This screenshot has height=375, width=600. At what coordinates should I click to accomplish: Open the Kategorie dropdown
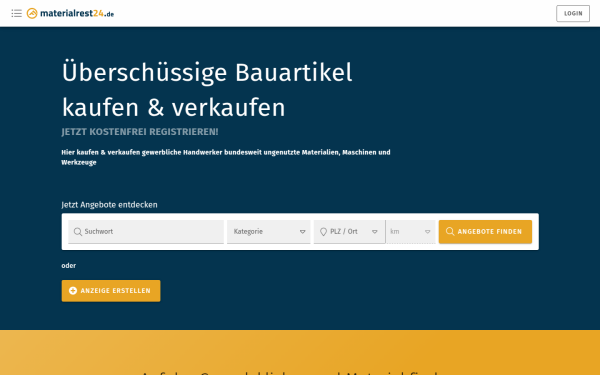pos(269,232)
